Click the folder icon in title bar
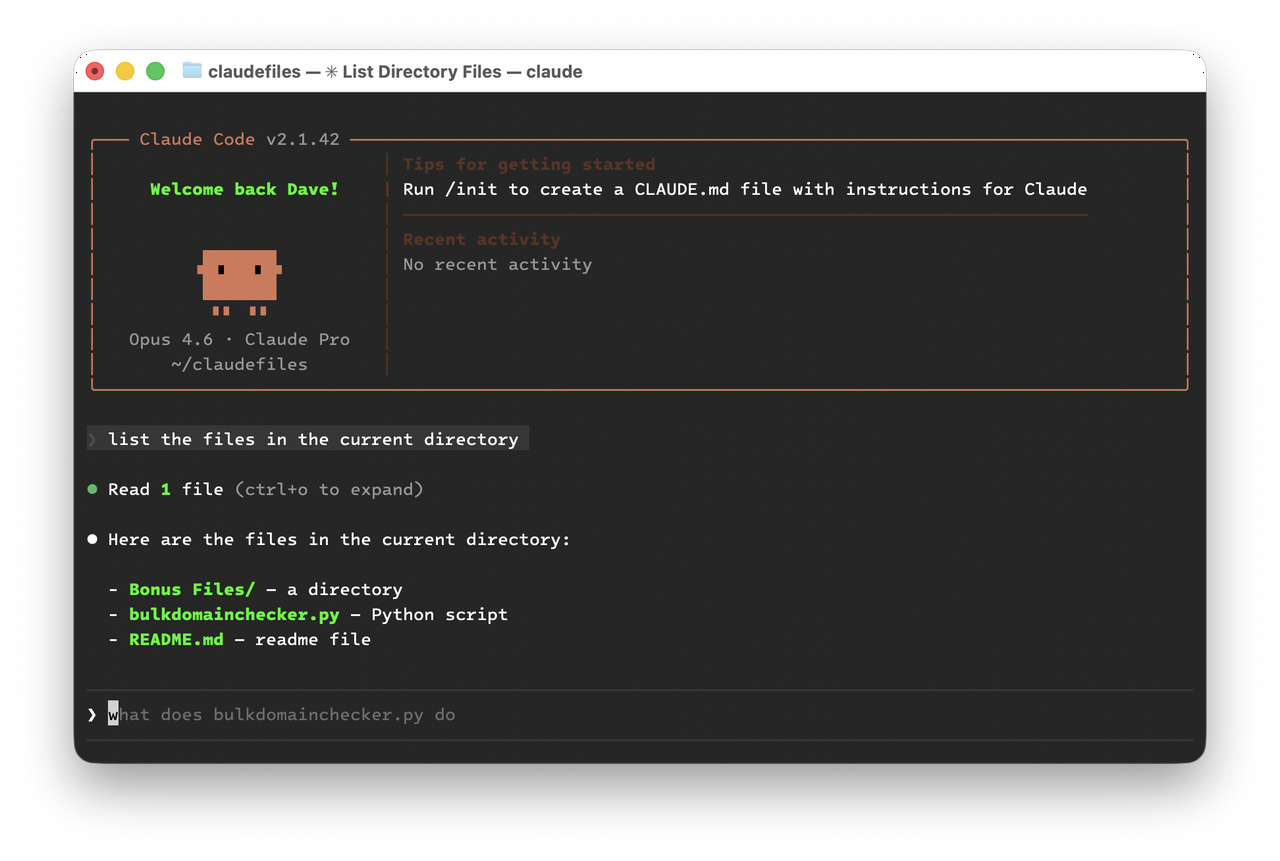Viewport: 1280px width, 861px height. (x=192, y=71)
